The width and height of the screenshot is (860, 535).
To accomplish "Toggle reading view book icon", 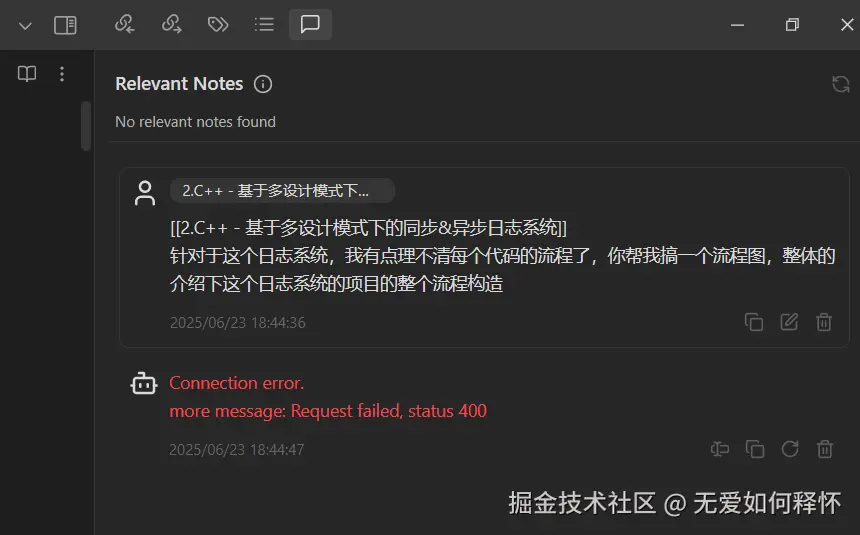I will coord(27,74).
